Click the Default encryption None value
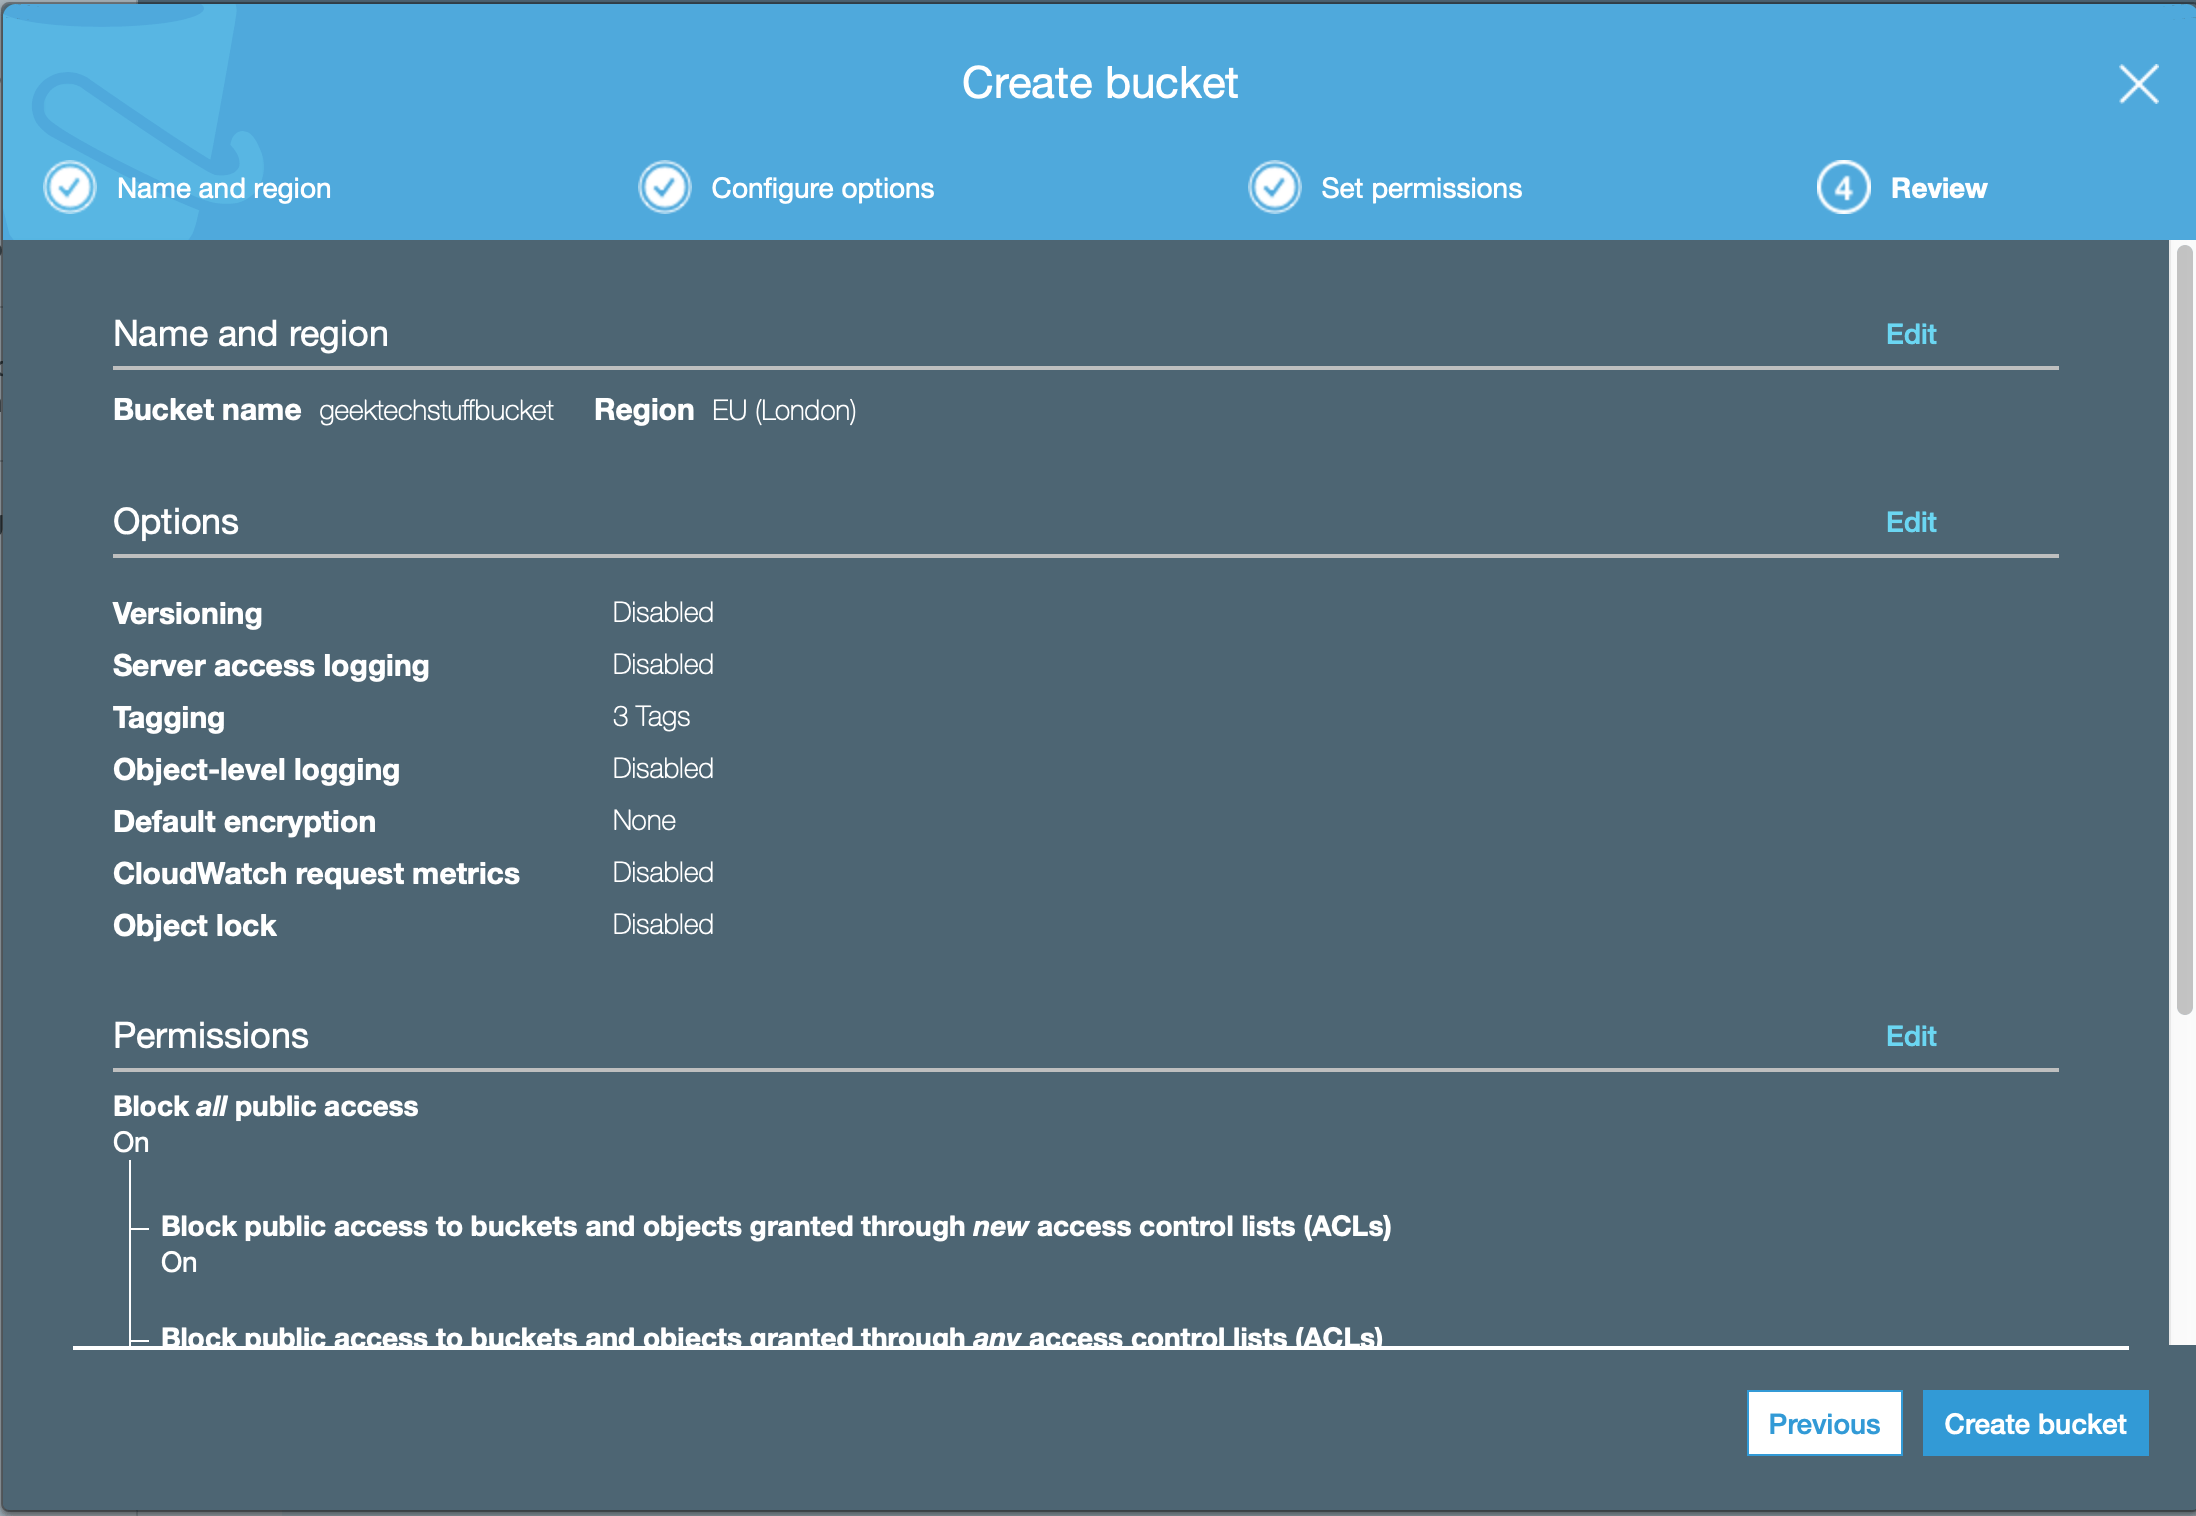The height and width of the screenshot is (1516, 2196). (643, 820)
